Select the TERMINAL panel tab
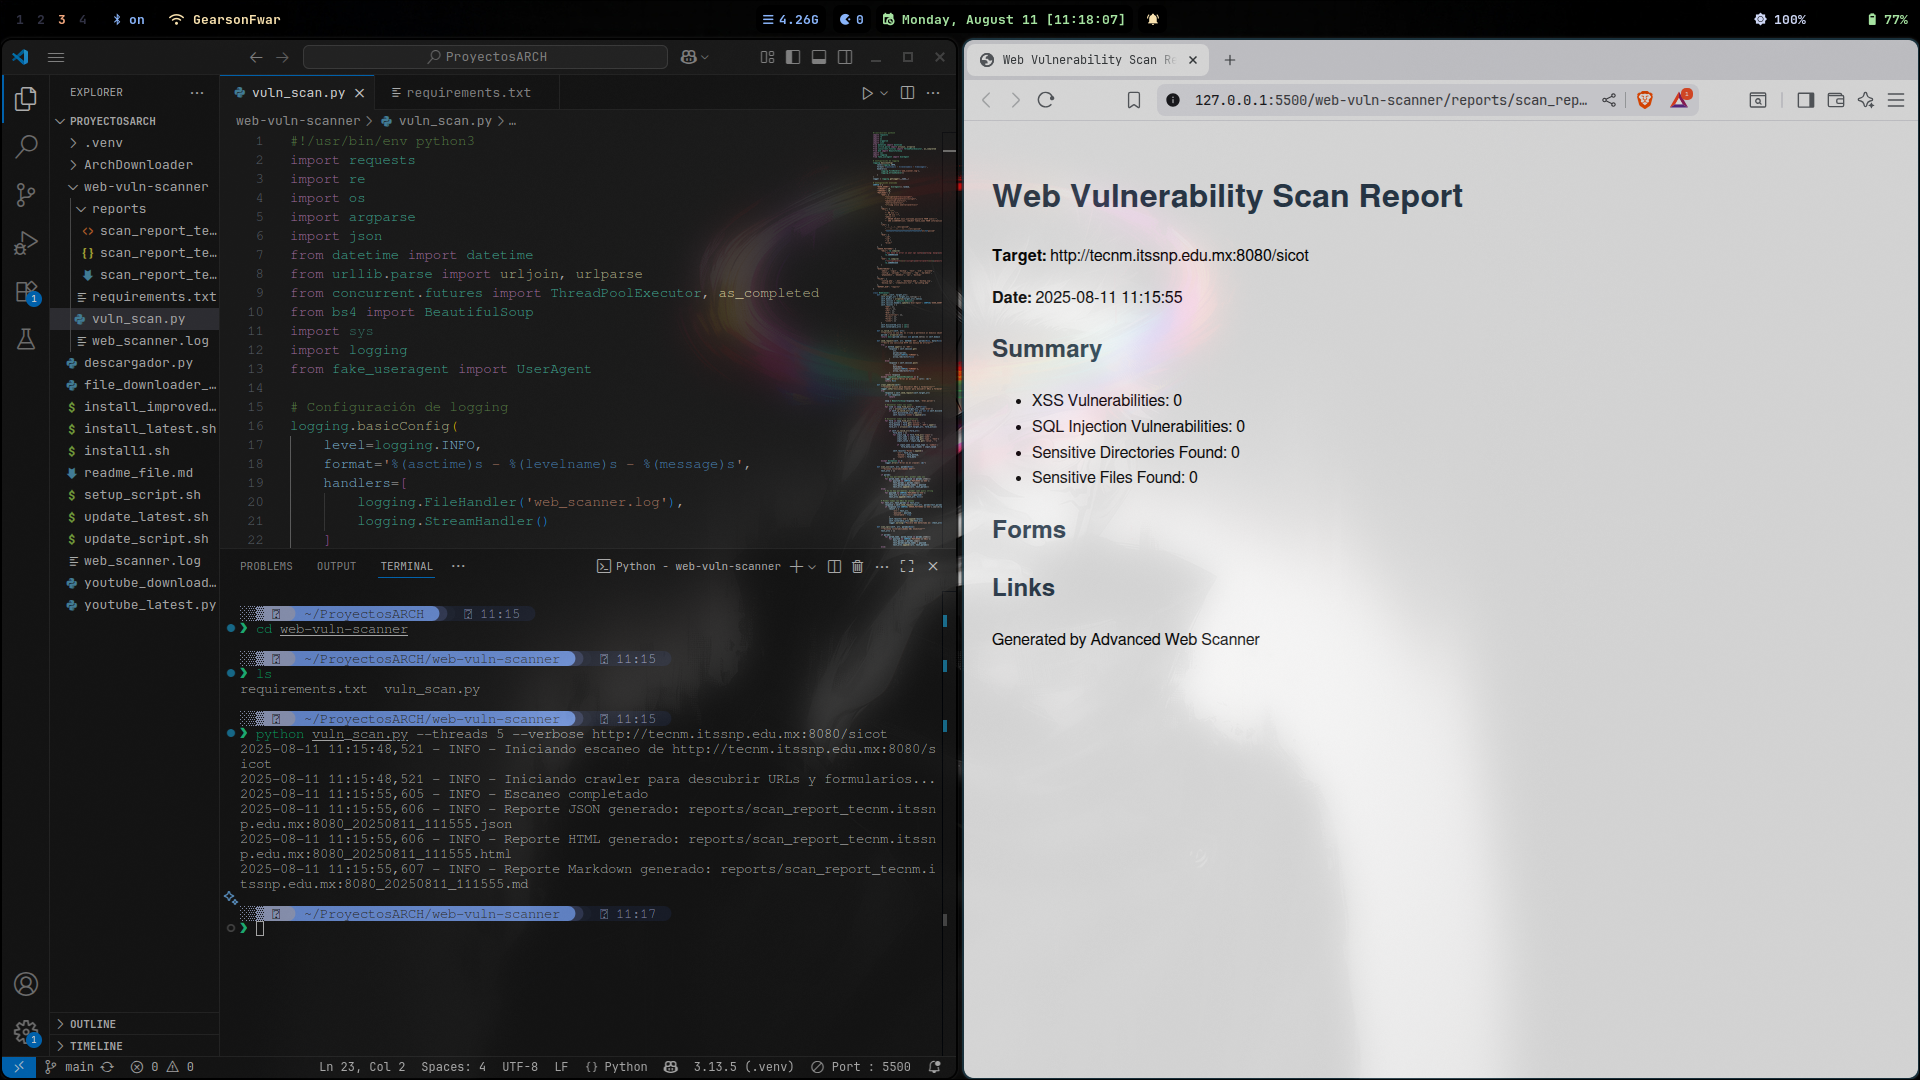 tap(406, 566)
